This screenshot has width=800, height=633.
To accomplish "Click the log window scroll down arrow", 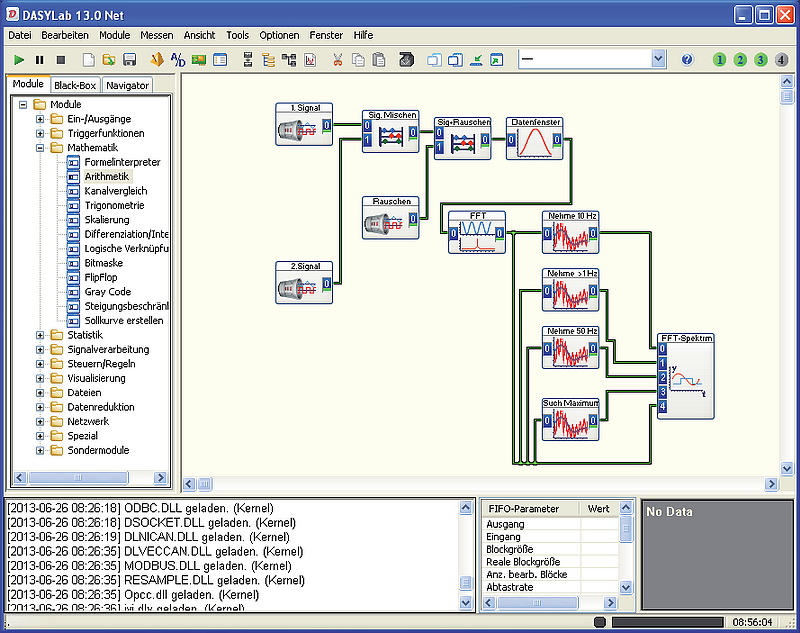I will coord(465,602).
